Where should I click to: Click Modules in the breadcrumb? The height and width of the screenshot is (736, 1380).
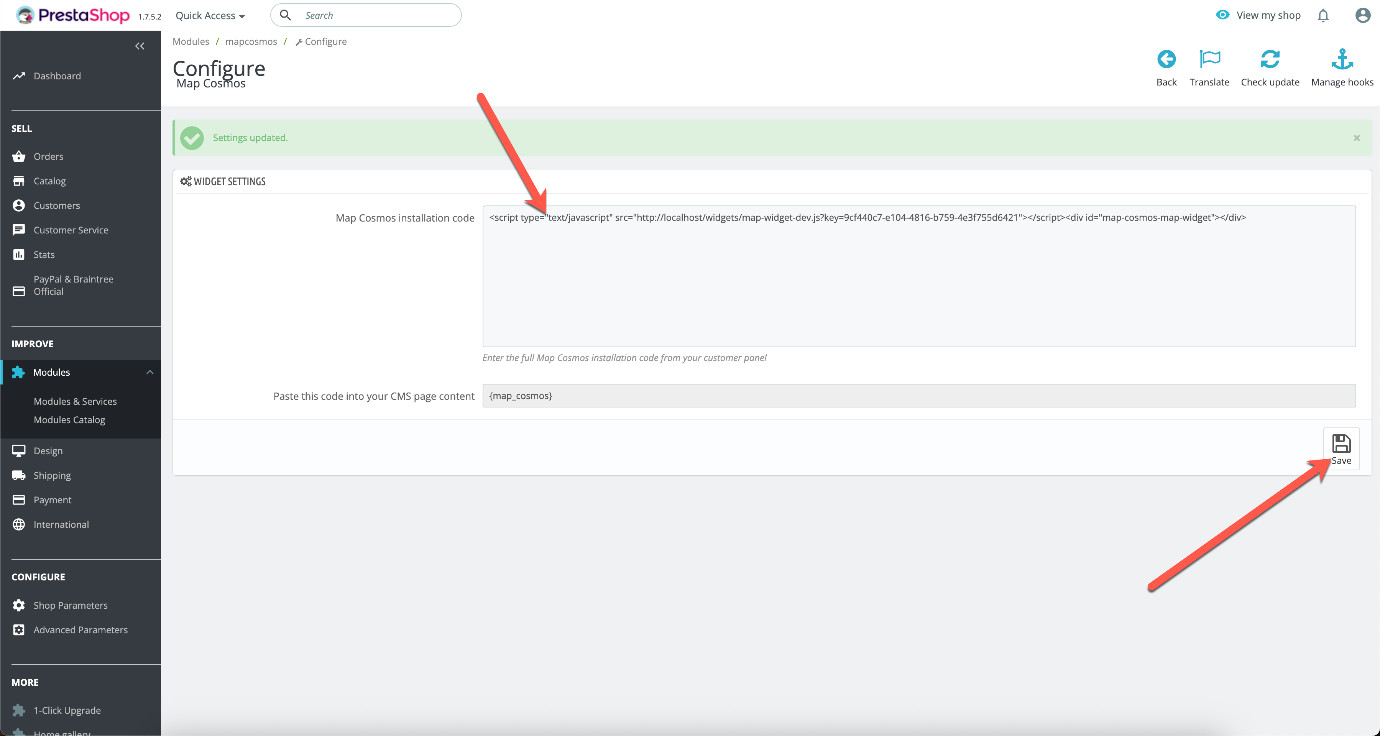tap(191, 42)
